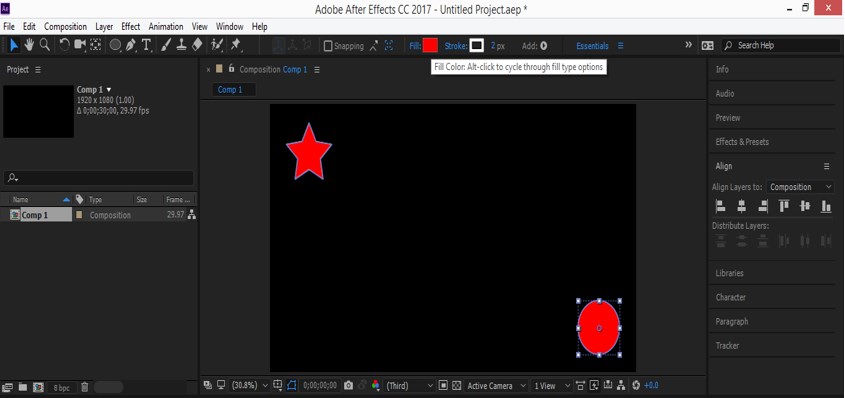The image size is (845, 398).
Task: Select the Eraser tool
Action: tap(197, 46)
